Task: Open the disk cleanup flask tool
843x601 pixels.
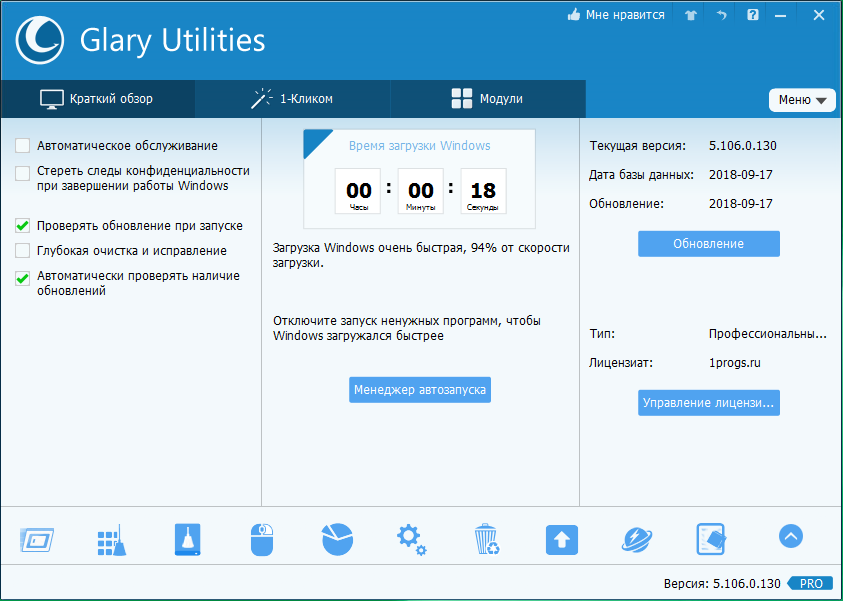Action: click(186, 538)
